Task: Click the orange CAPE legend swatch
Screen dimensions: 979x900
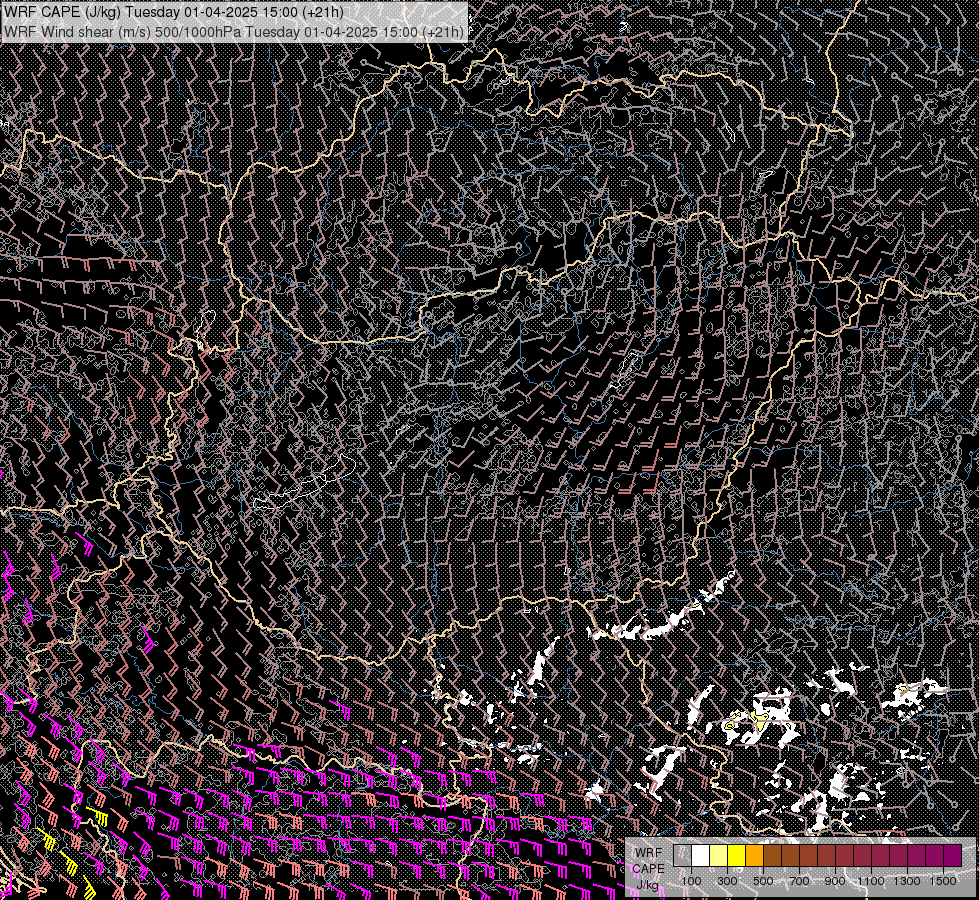Action: (x=754, y=855)
